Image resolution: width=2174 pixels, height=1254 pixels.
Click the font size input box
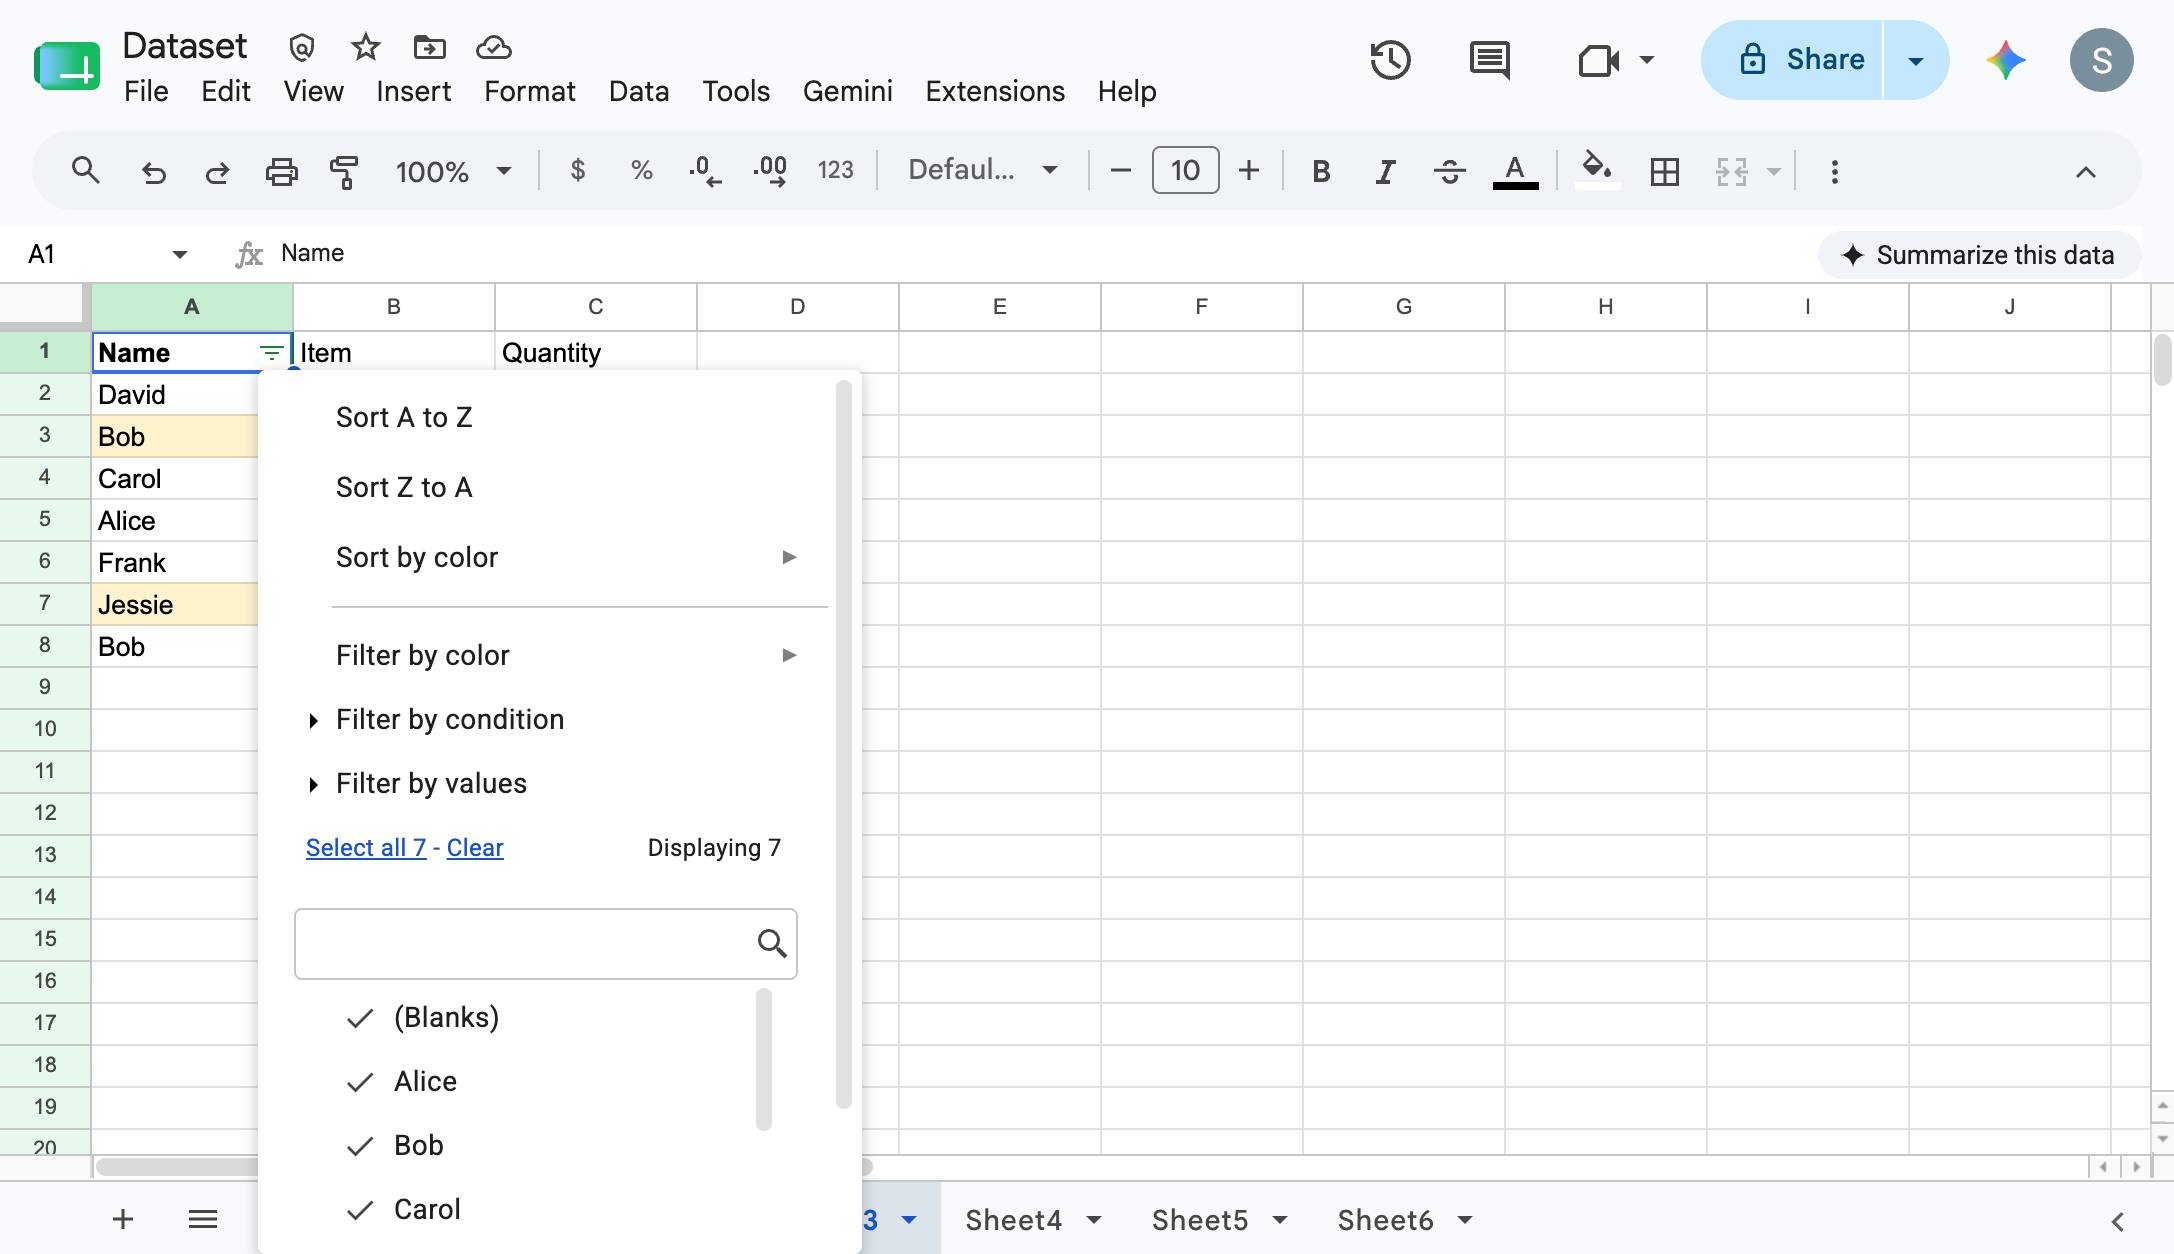(1185, 170)
